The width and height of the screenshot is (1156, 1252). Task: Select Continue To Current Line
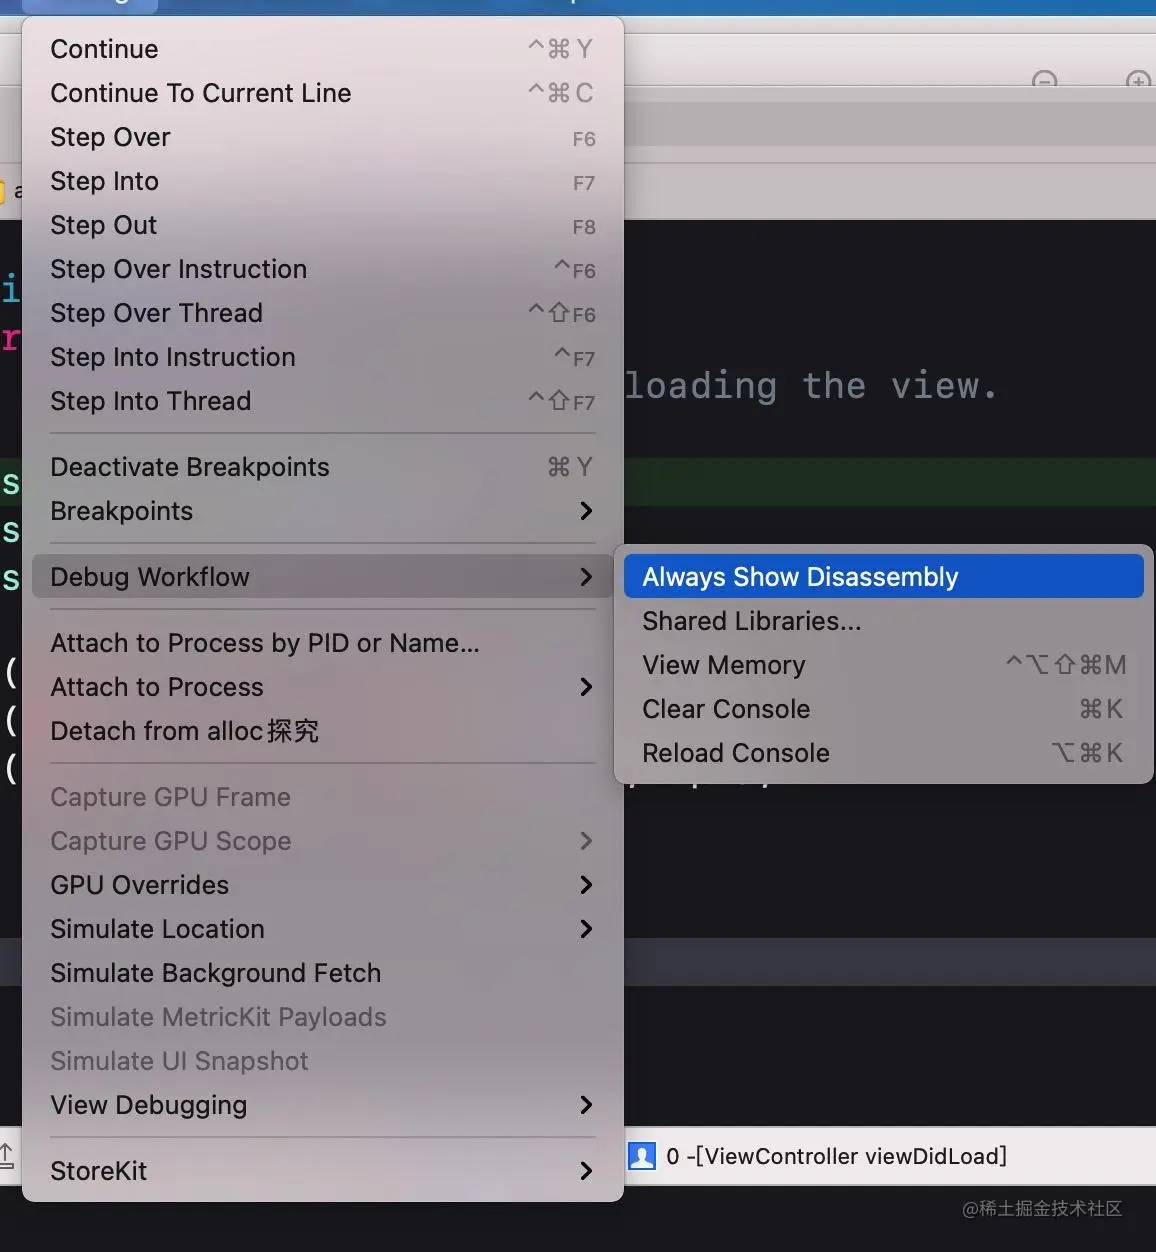coord(322,93)
